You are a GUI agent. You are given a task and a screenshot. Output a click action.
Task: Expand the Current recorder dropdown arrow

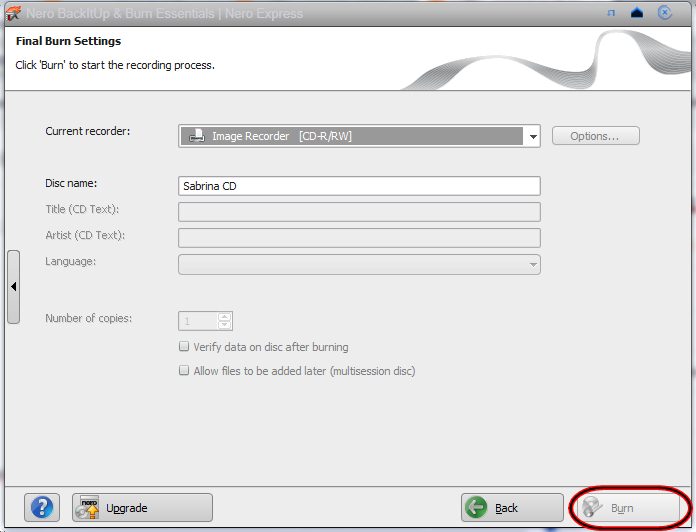click(533, 137)
